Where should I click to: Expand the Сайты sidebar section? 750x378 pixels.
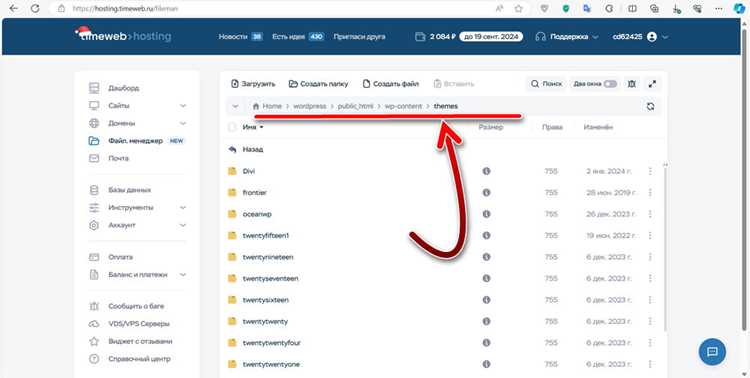click(183, 105)
